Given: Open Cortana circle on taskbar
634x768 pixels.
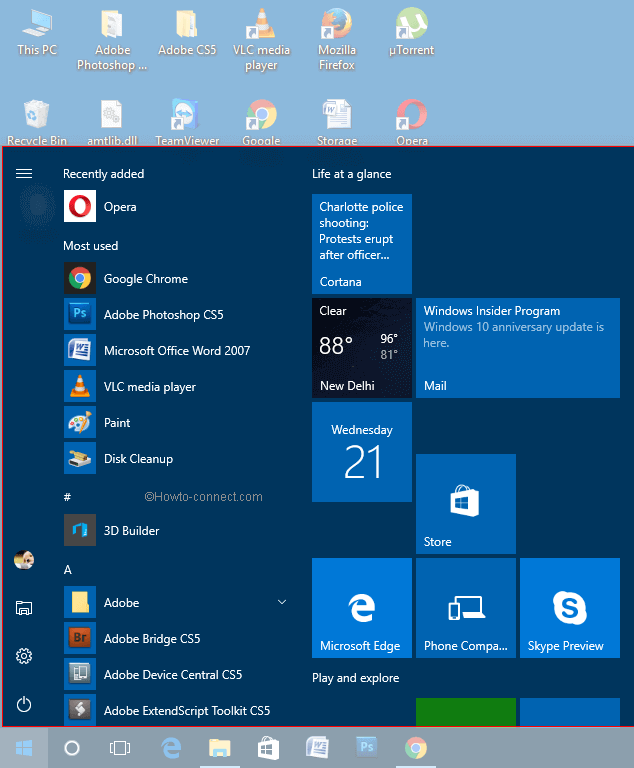Looking at the screenshot, I should pos(72,748).
